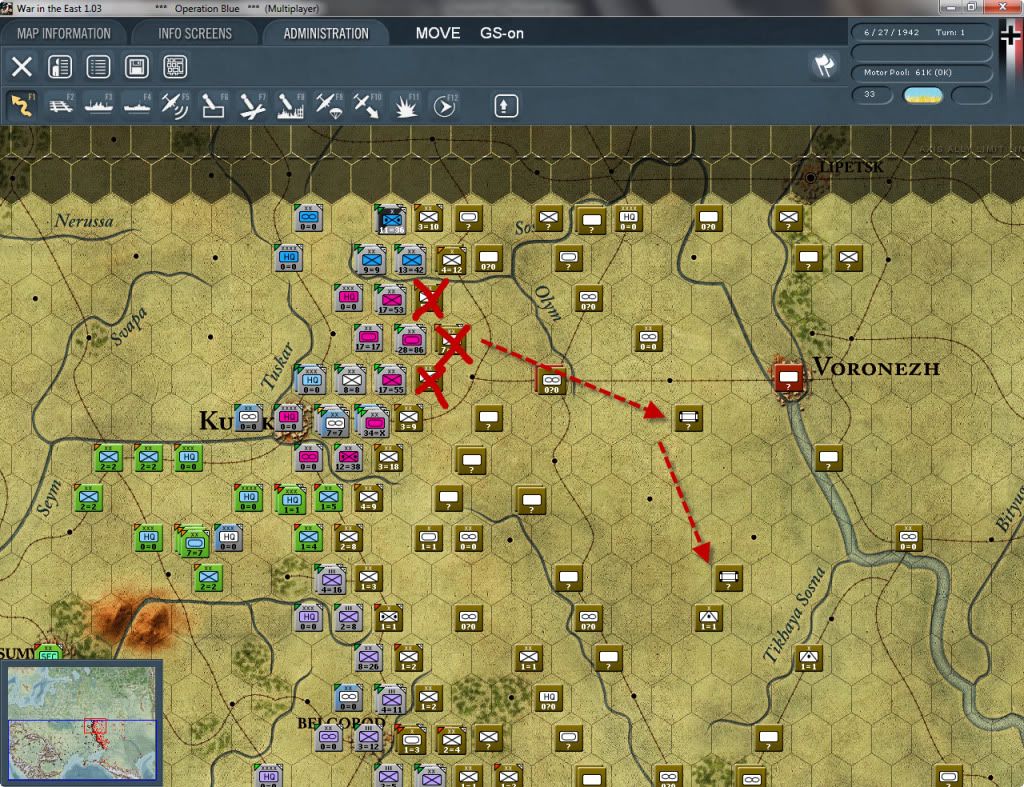The image size is (1024, 787).
Task: Click the value 33 in the status panel
Action: [x=870, y=94]
